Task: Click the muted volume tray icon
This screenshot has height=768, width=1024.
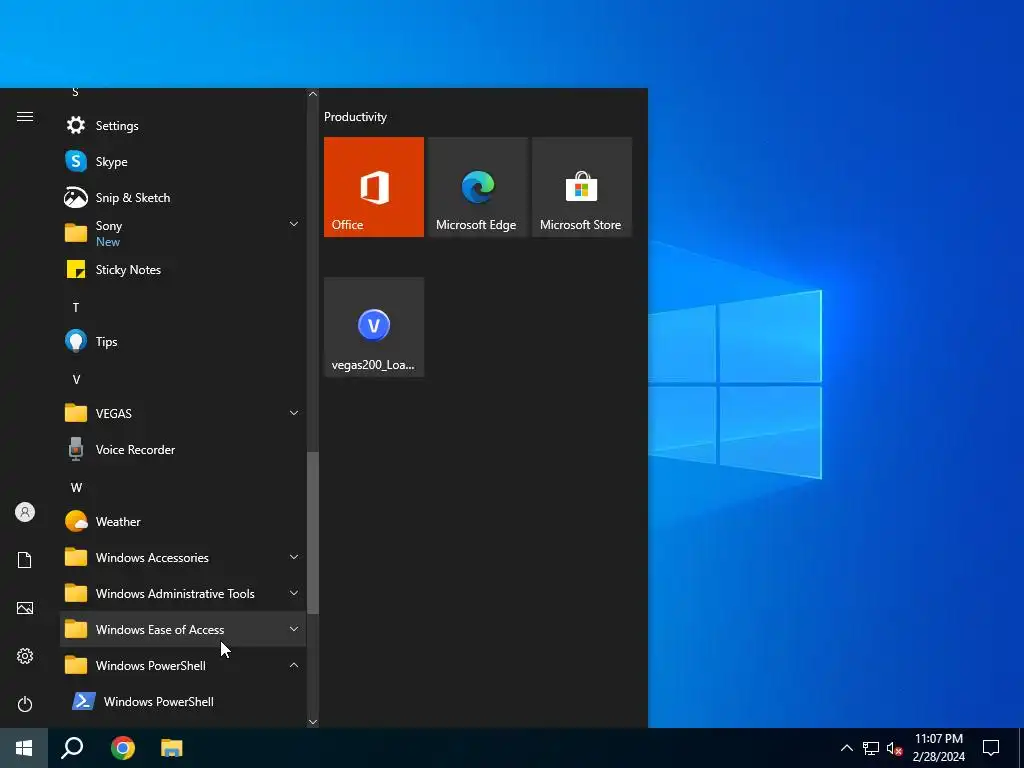Action: (894, 748)
